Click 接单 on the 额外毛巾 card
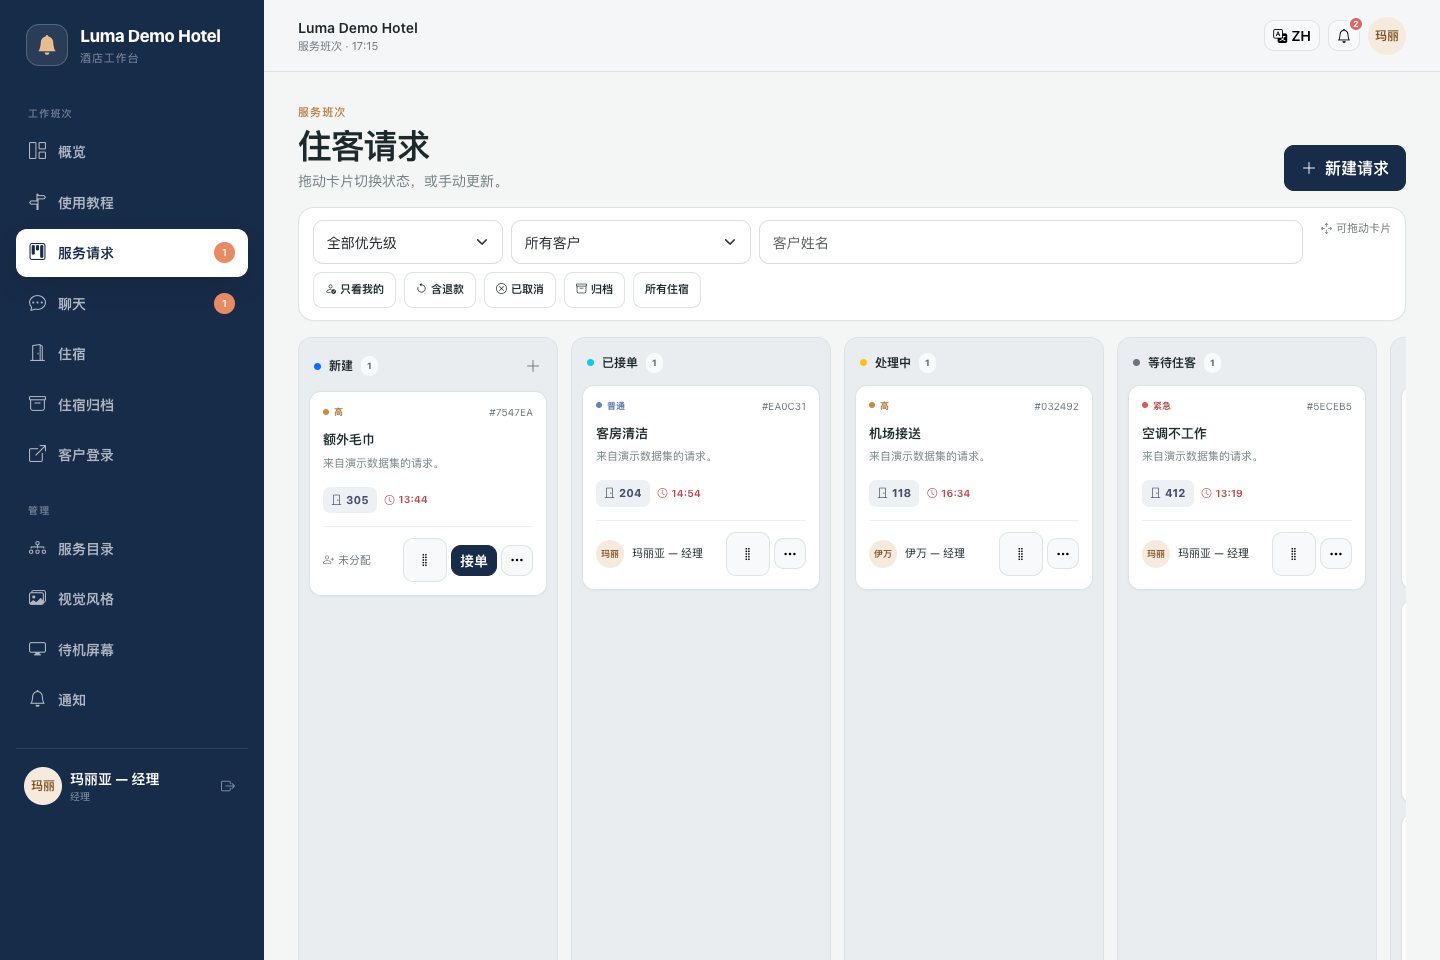1440x960 pixels. click(474, 560)
